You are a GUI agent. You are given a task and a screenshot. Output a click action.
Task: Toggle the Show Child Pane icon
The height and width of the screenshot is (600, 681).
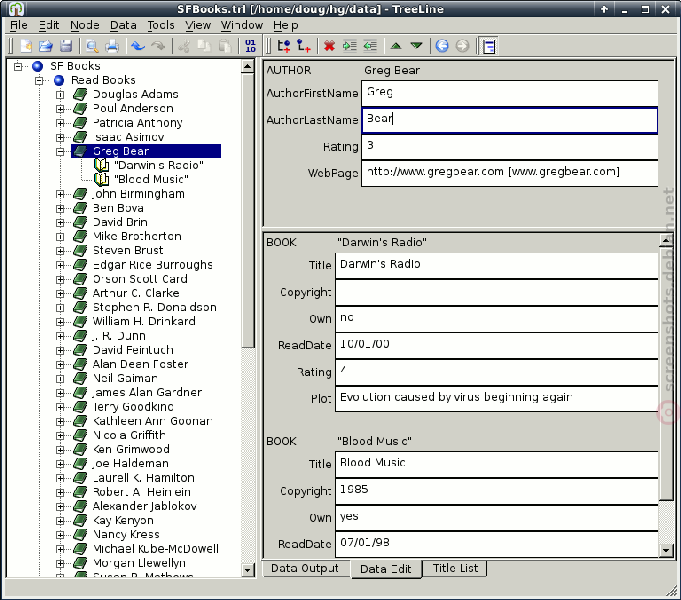[489, 46]
